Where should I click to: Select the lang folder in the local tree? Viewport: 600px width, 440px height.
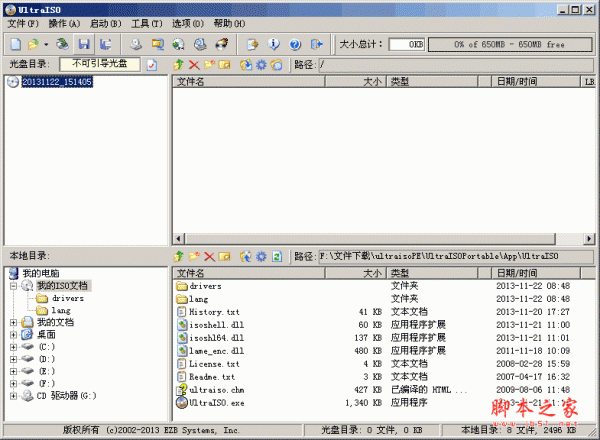point(61,310)
